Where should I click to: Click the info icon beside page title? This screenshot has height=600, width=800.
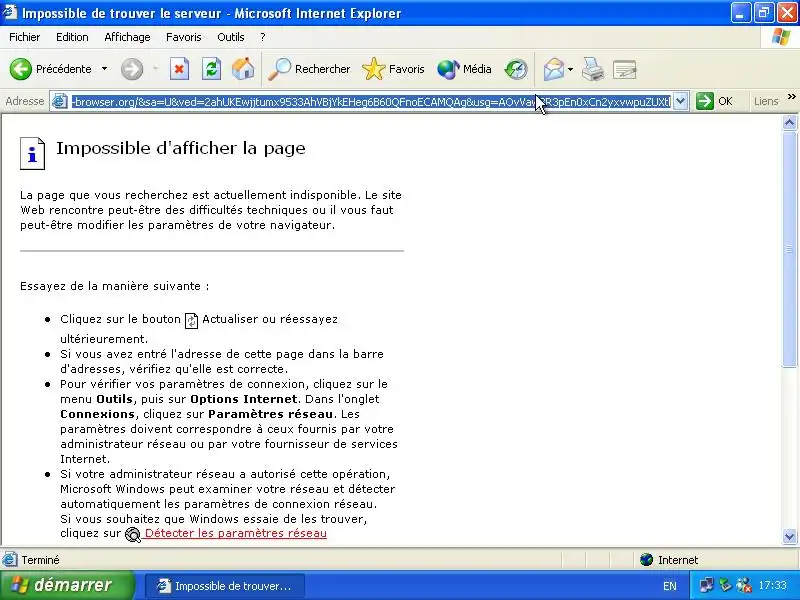(x=32, y=153)
